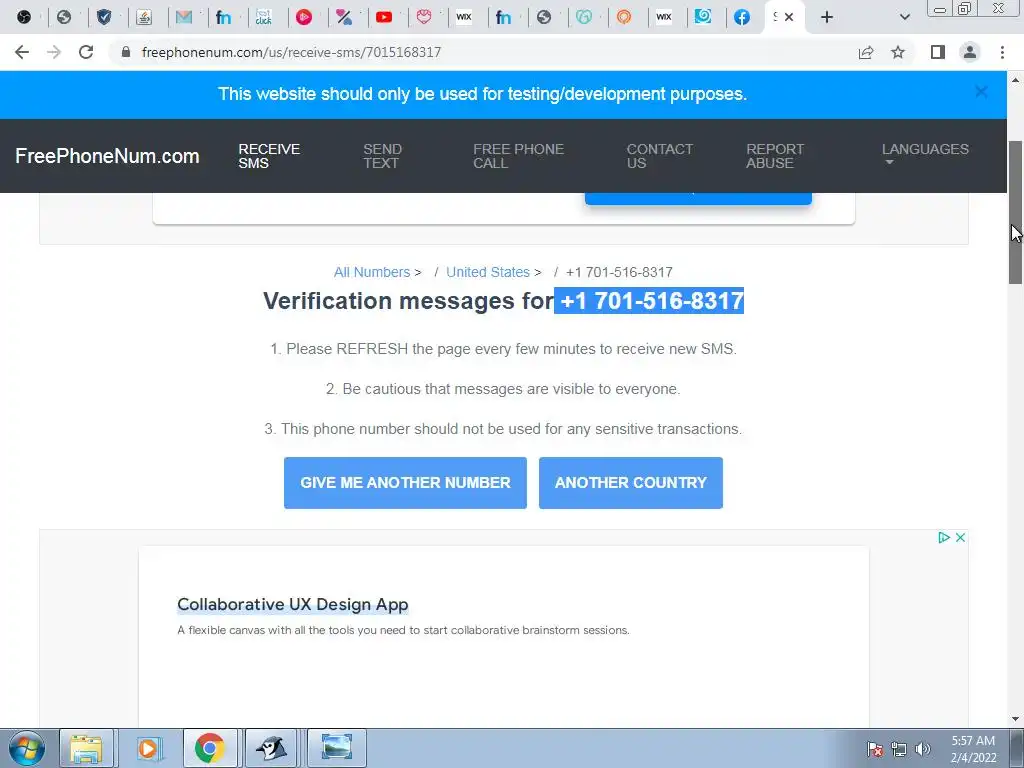Open the media player taskbar icon
Image resolution: width=1024 pixels, height=768 pixels.
(x=148, y=748)
